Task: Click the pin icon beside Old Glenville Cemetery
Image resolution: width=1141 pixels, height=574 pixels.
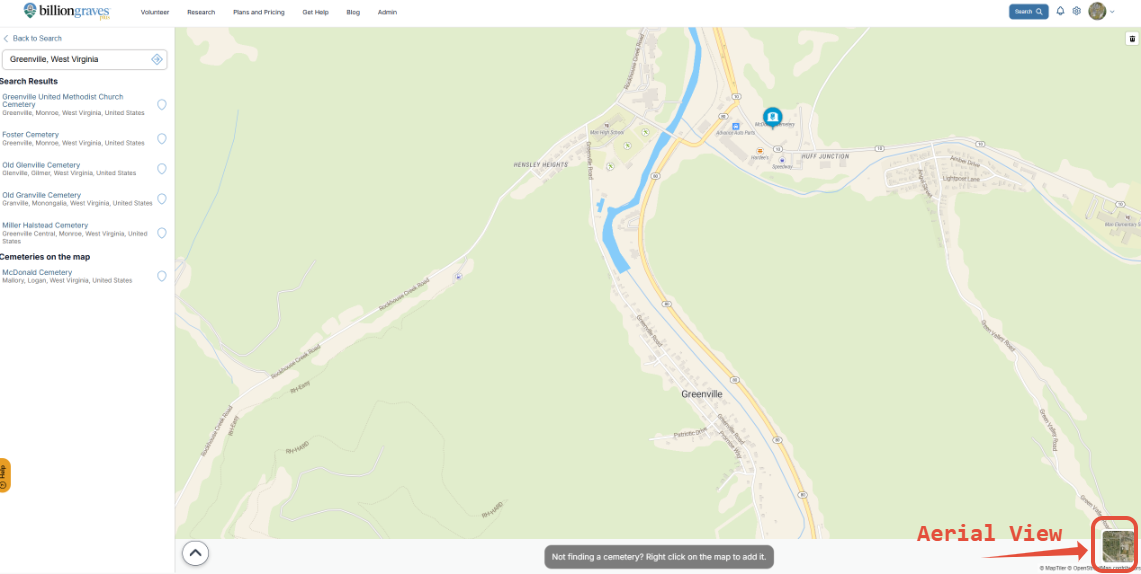Action: tap(162, 169)
